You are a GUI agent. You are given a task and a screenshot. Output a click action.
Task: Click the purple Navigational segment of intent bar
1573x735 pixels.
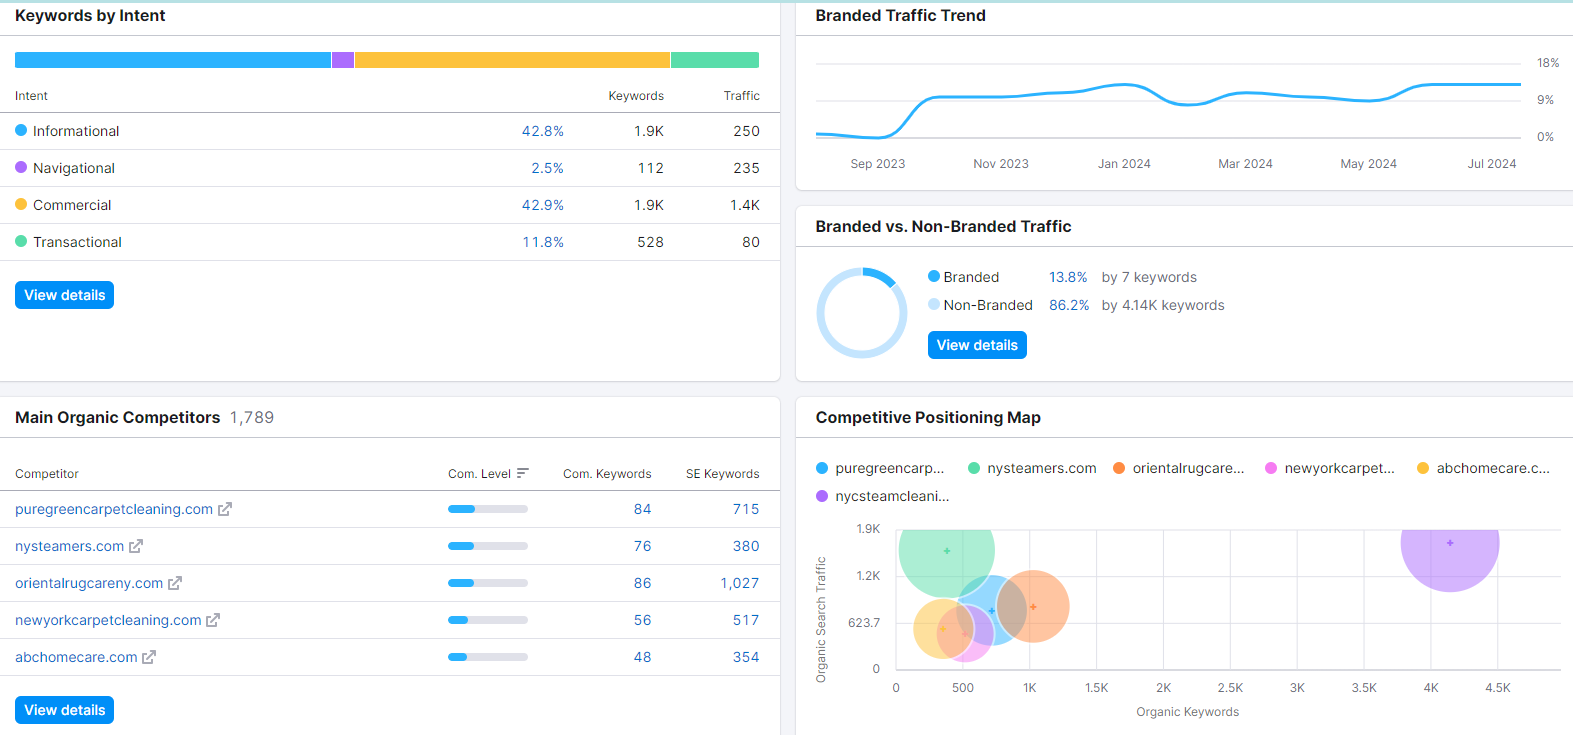tap(343, 60)
